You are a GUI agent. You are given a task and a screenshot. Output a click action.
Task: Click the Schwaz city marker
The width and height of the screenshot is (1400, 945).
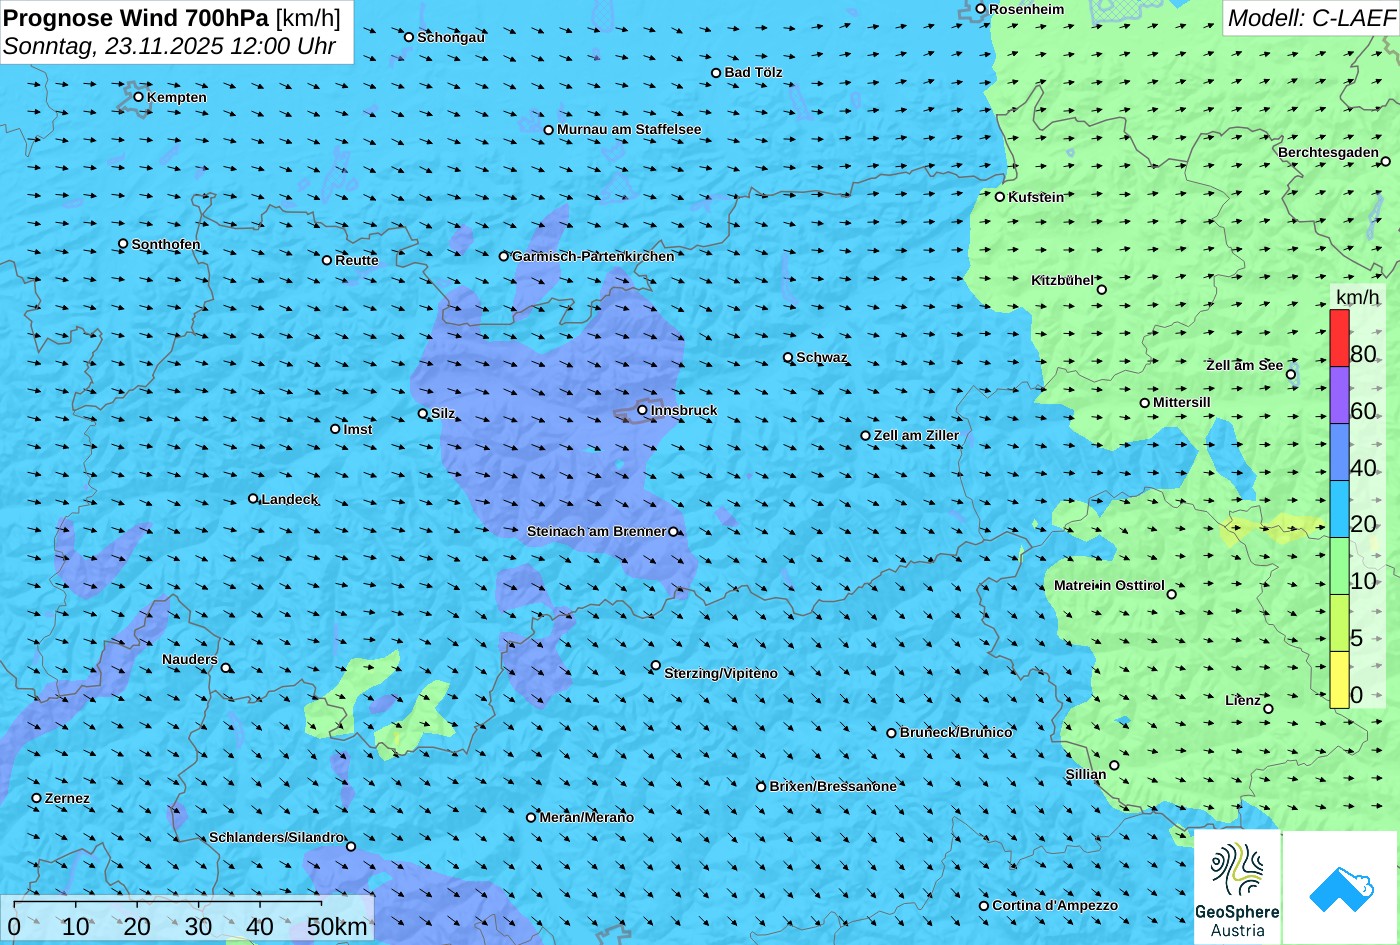(x=787, y=357)
